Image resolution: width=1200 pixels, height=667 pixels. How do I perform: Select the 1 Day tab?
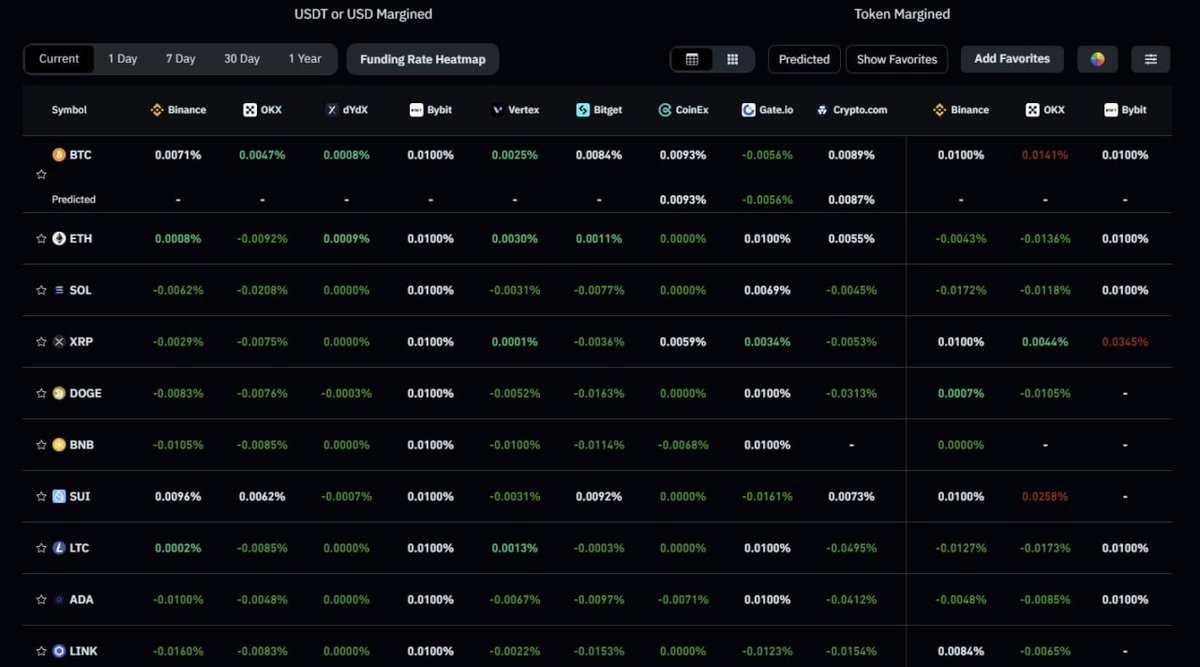tap(123, 59)
